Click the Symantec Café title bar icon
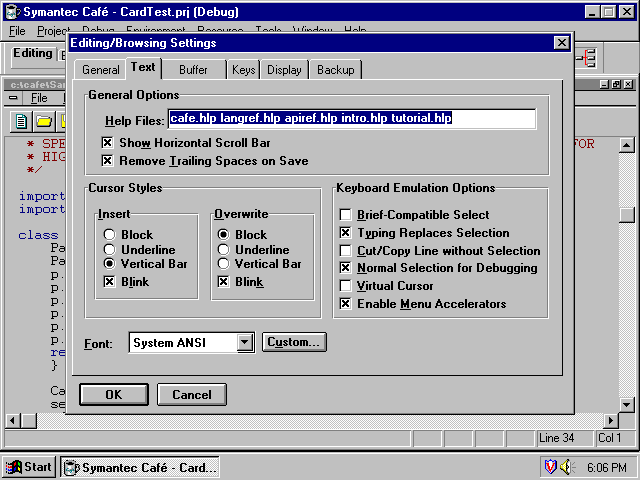Screen dimensions: 640x480 13,12
